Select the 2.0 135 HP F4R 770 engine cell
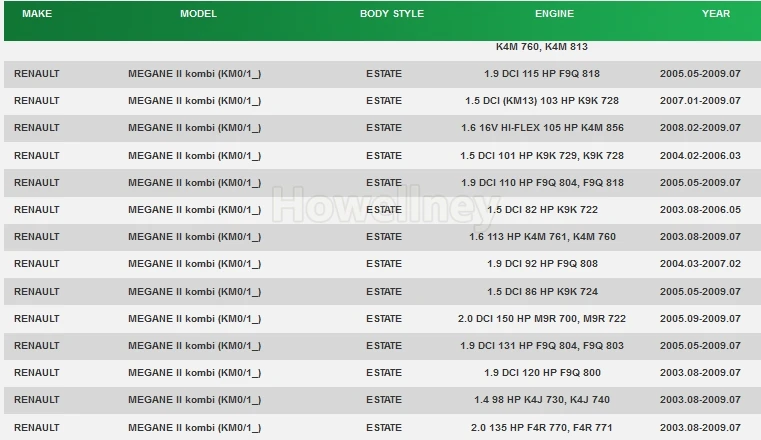This screenshot has height=440, width=761. [x=542, y=428]
